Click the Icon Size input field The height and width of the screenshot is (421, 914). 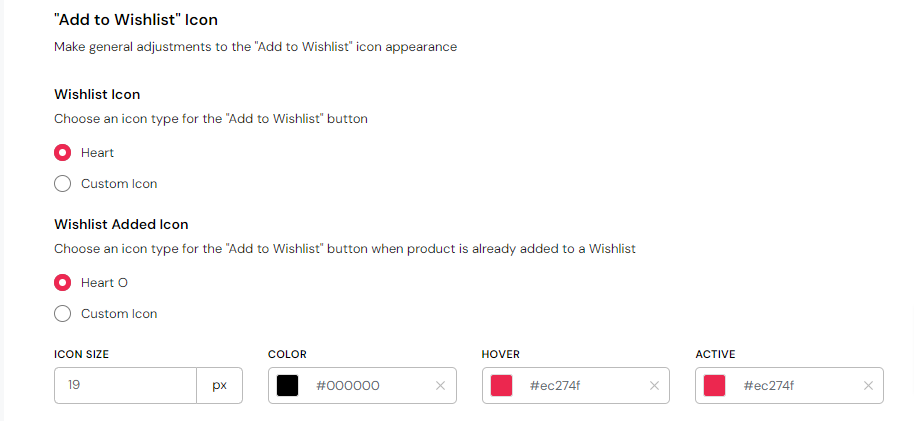point(125,385)
